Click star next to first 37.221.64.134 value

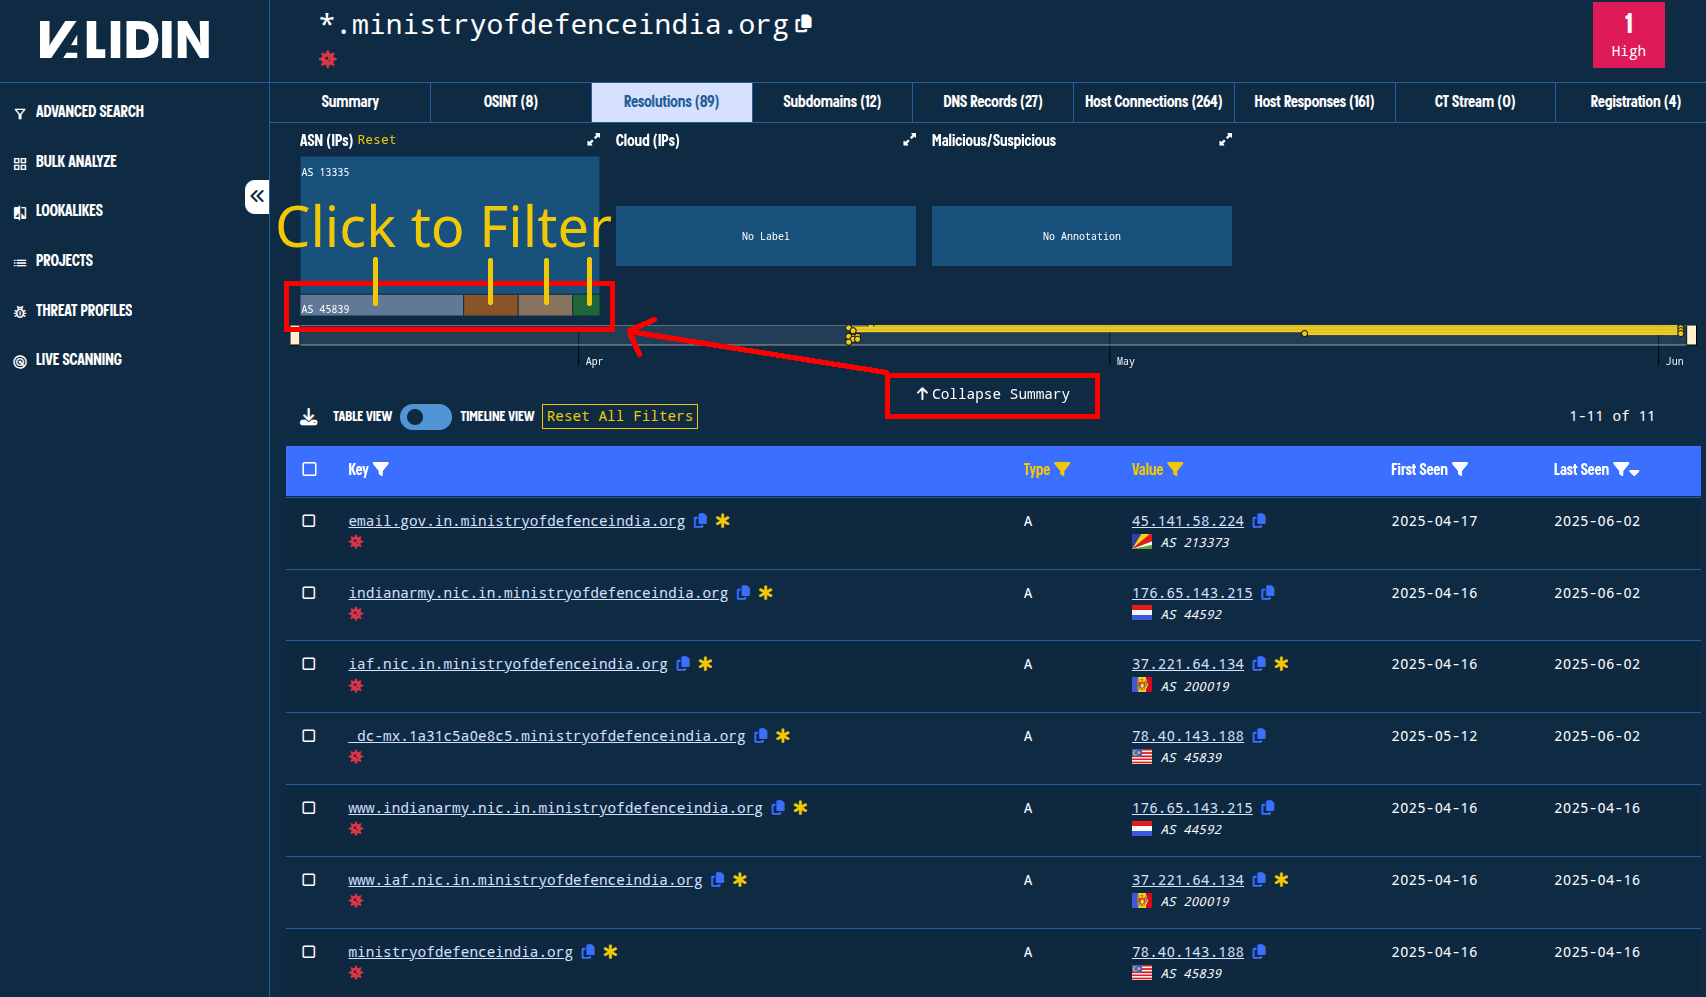click(1281, 664)
